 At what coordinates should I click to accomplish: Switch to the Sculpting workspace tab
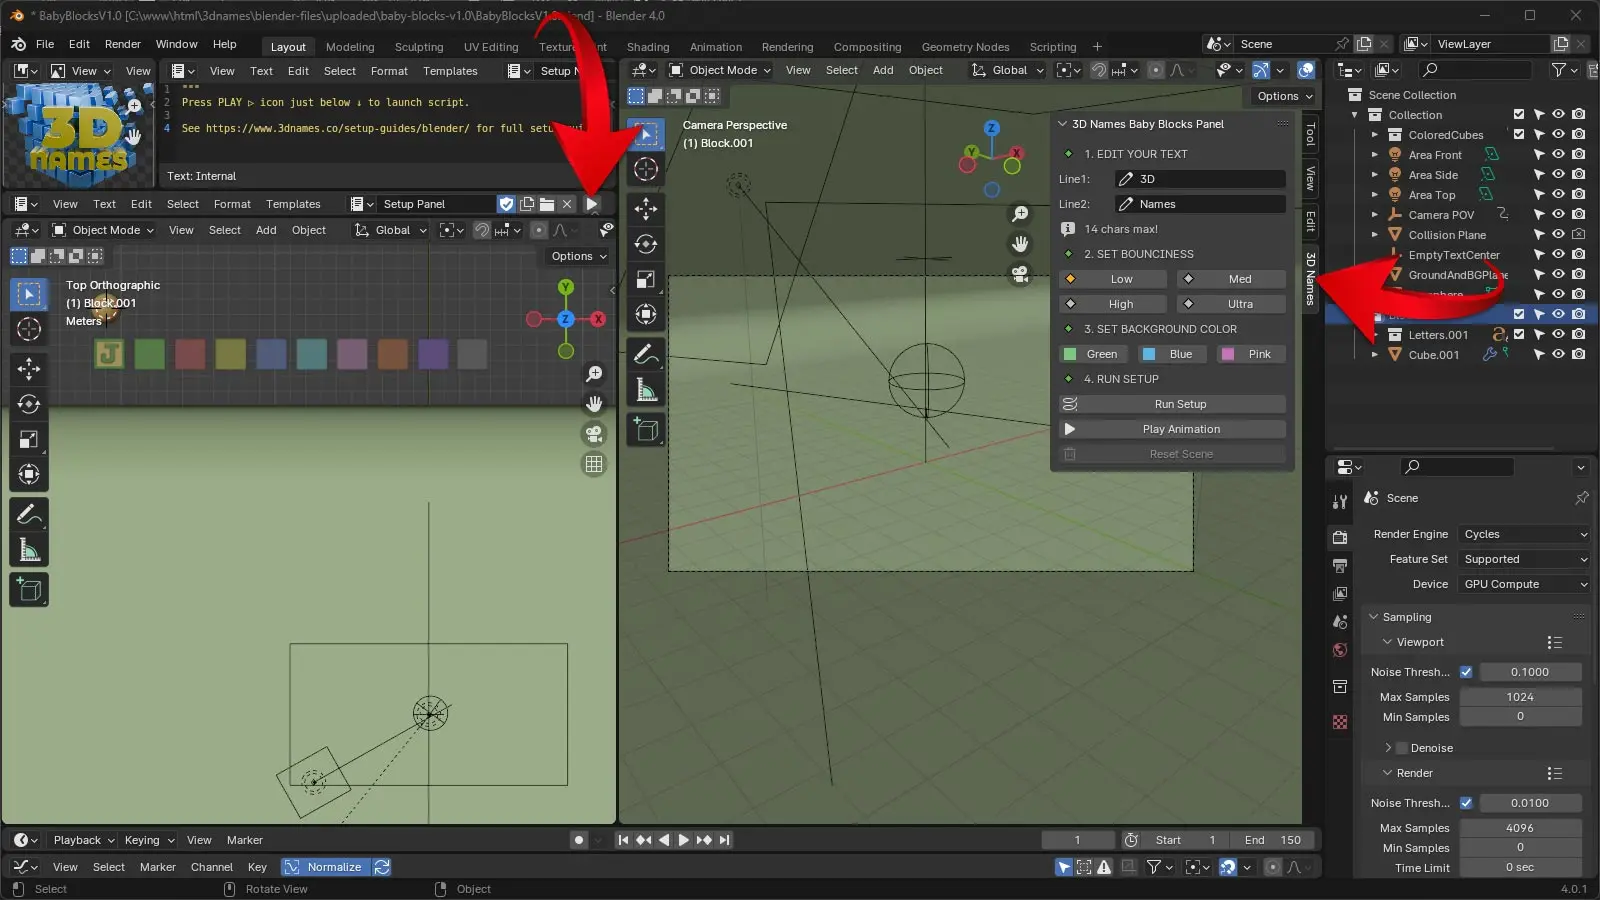coord(418,47)
